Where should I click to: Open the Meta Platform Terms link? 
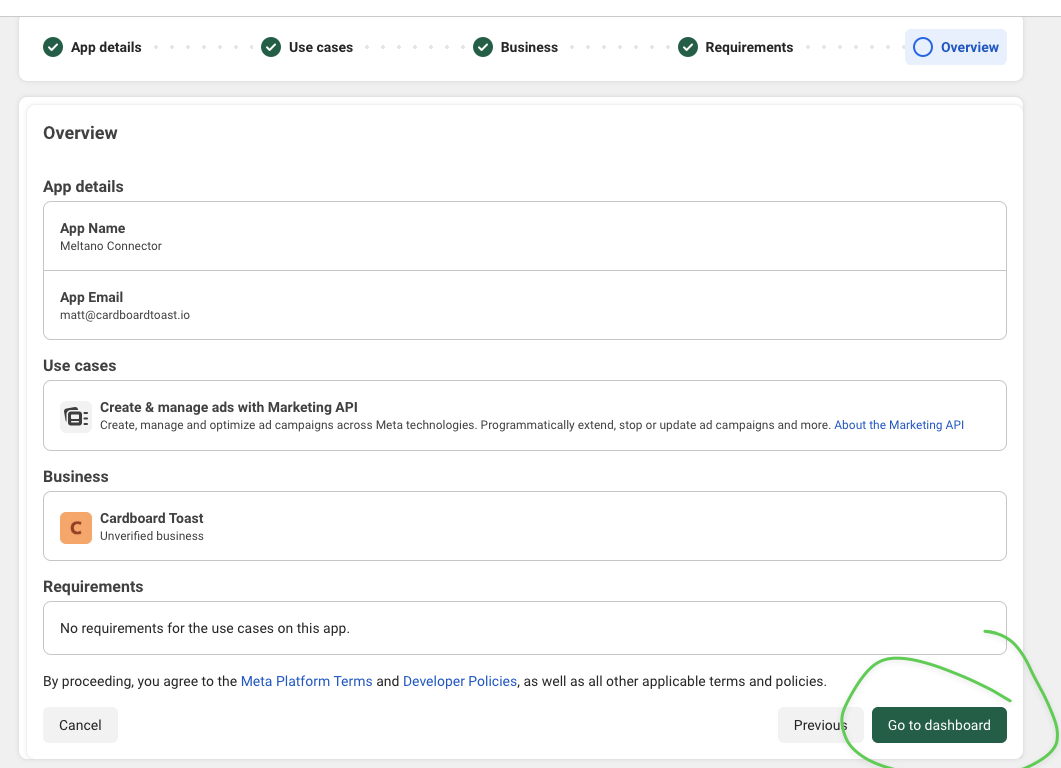click(x=306, y=681)
